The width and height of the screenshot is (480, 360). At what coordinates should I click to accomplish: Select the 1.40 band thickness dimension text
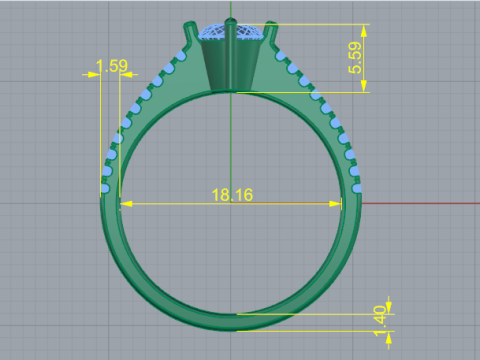(x=380, y=322)
